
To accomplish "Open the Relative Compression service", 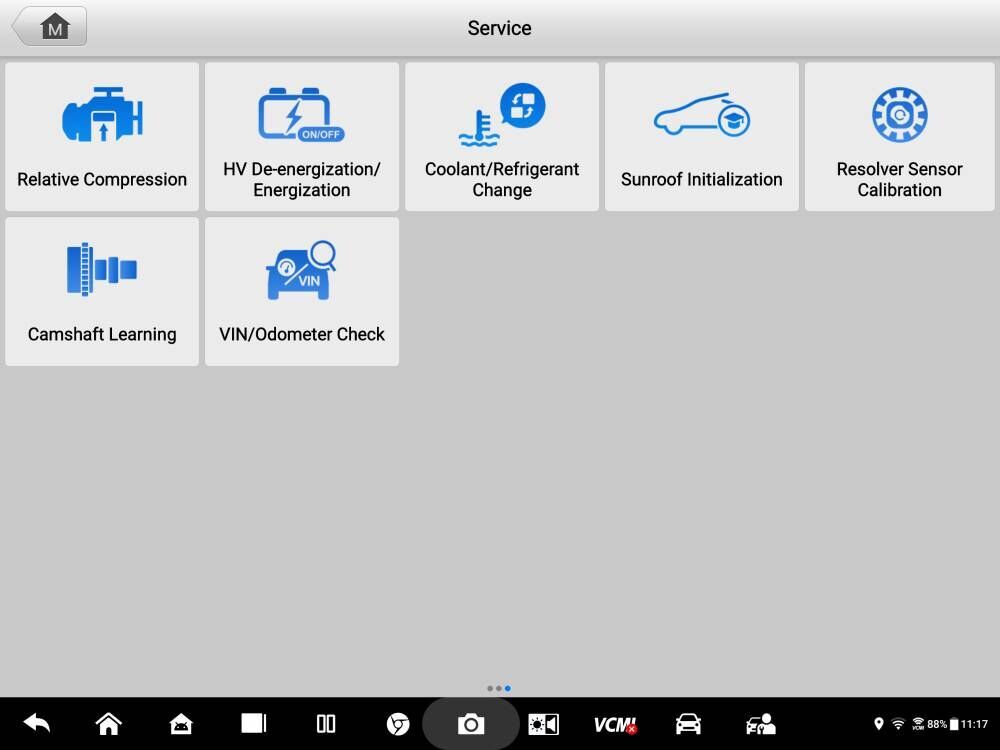I will point(102,137).
